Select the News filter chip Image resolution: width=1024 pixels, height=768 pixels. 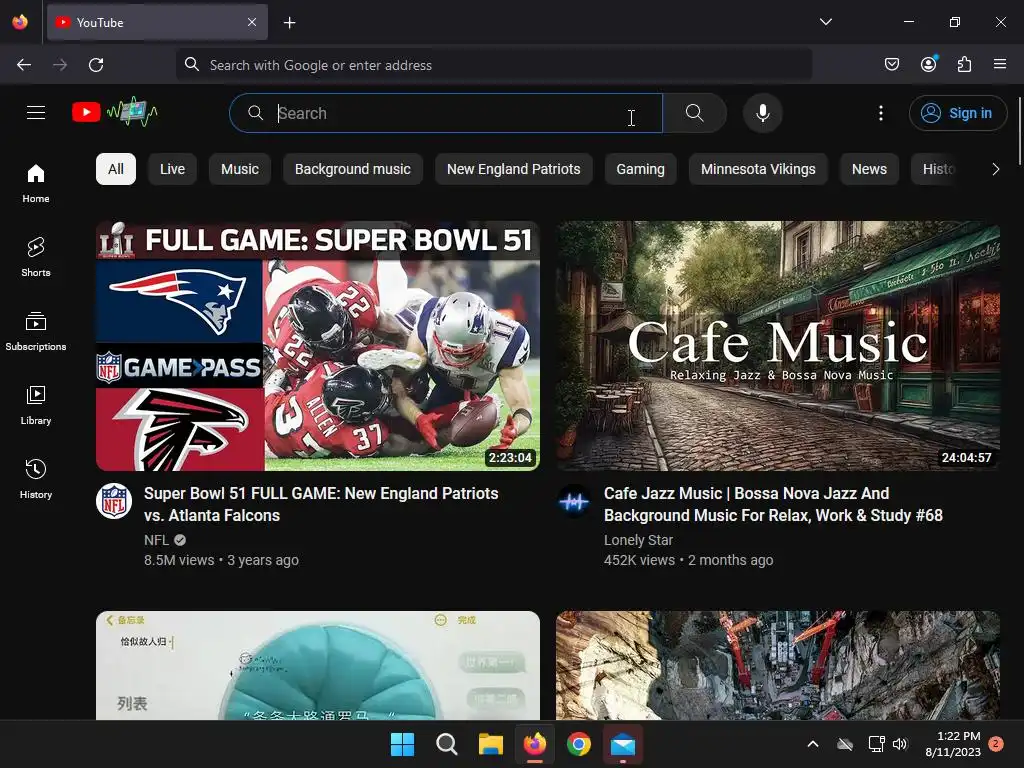[x=869, y=169]
